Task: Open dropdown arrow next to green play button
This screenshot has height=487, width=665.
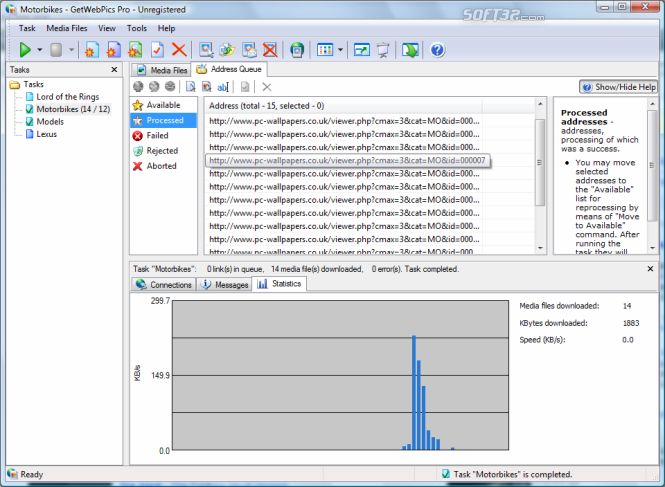Action: [40, 50]
